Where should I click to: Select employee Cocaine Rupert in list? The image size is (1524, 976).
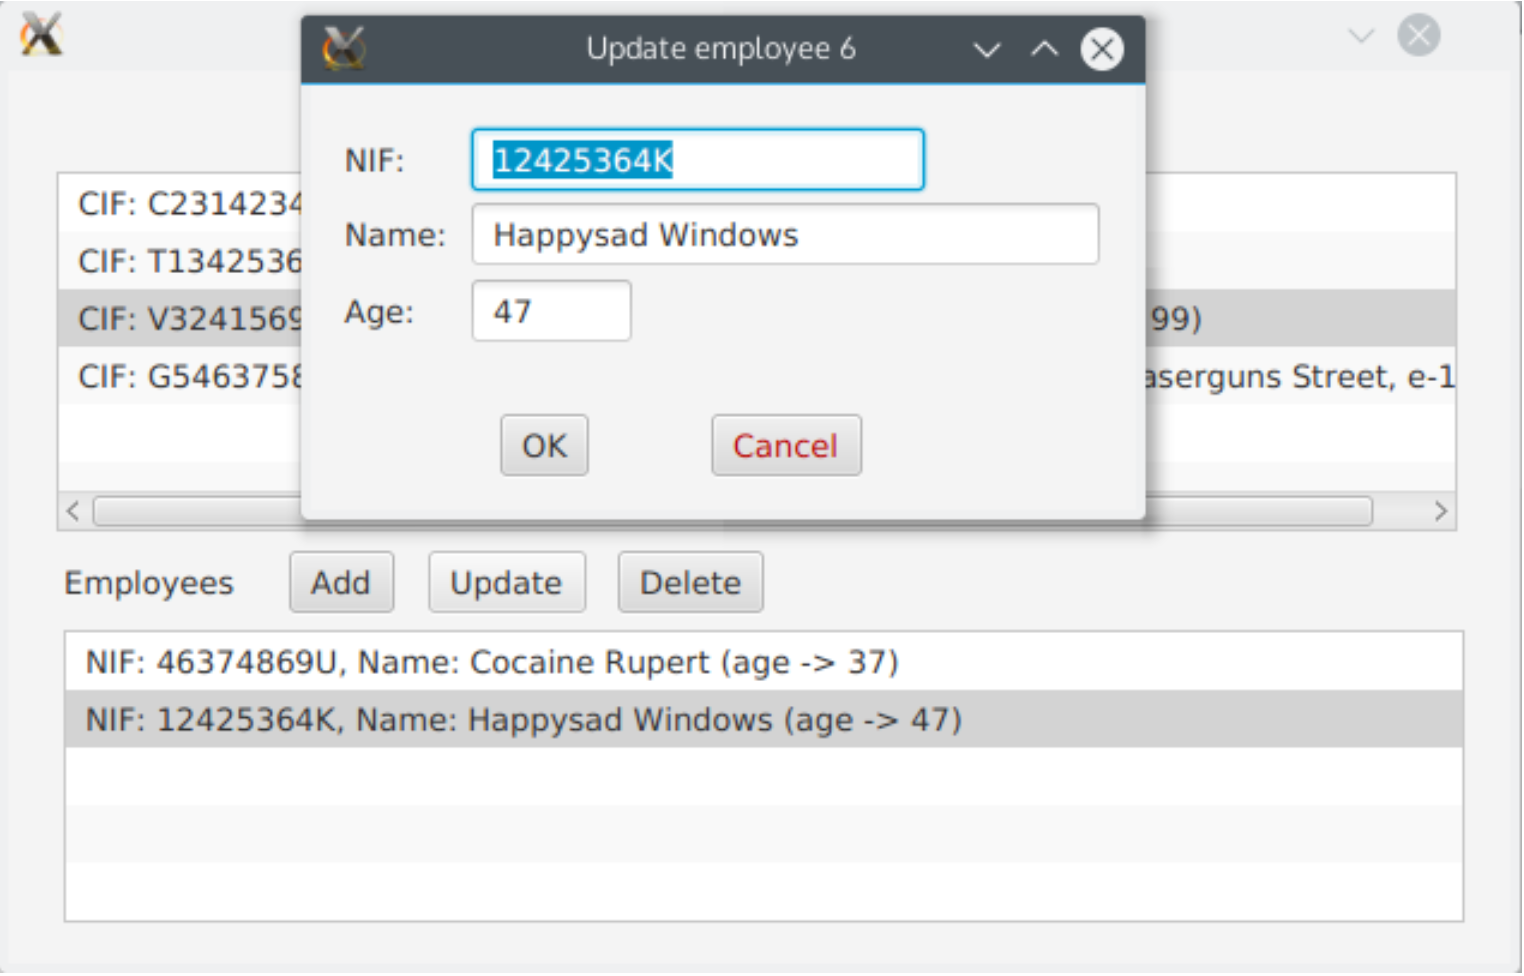coord(492,662)
